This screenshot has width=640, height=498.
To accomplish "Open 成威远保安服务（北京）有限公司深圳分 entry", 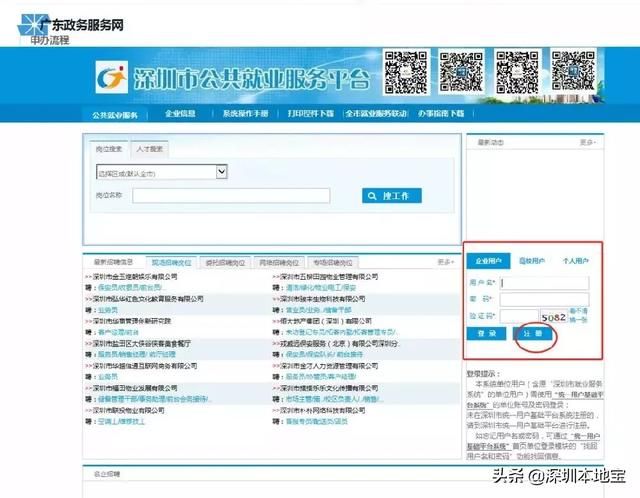I will click(x=339, y=343).
